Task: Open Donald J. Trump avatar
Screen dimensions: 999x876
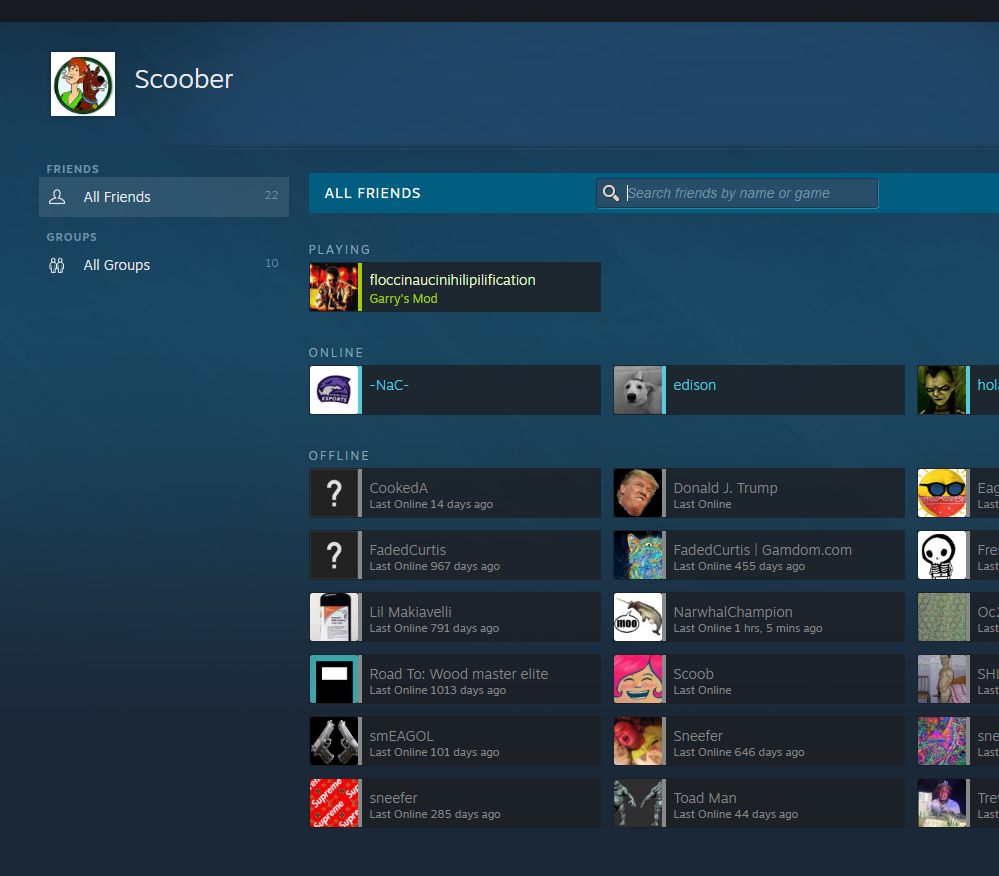Action: (x=638, y=493)
